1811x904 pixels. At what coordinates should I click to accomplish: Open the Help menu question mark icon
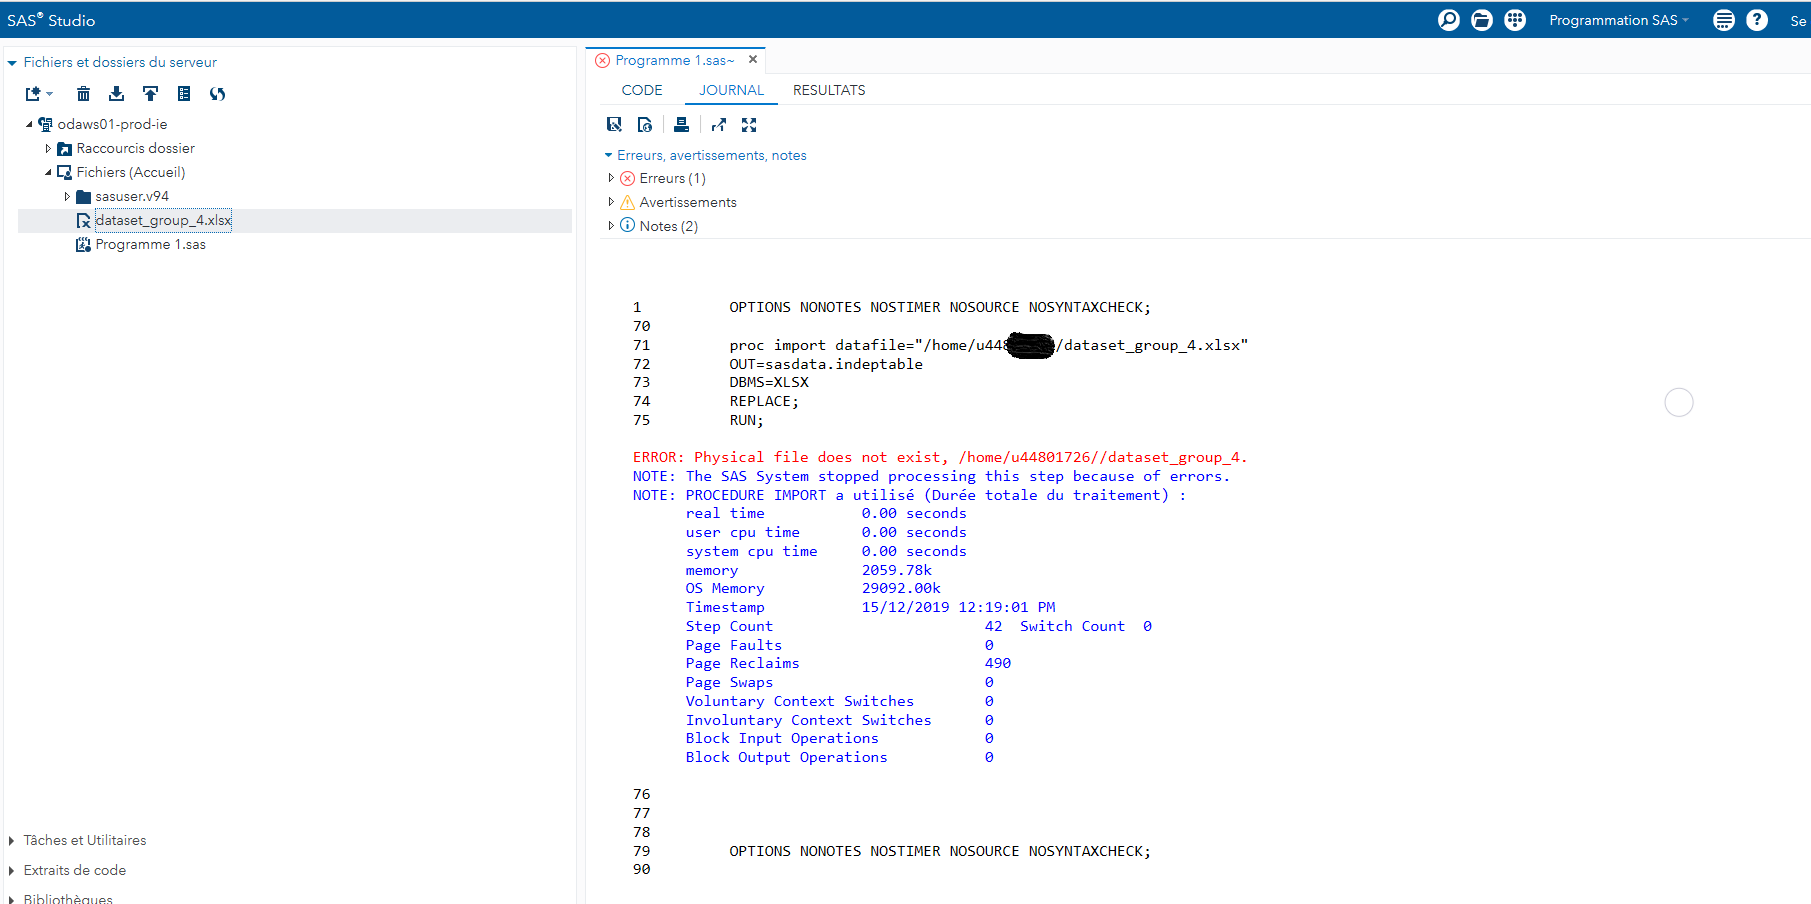(x=1757, y=19)
